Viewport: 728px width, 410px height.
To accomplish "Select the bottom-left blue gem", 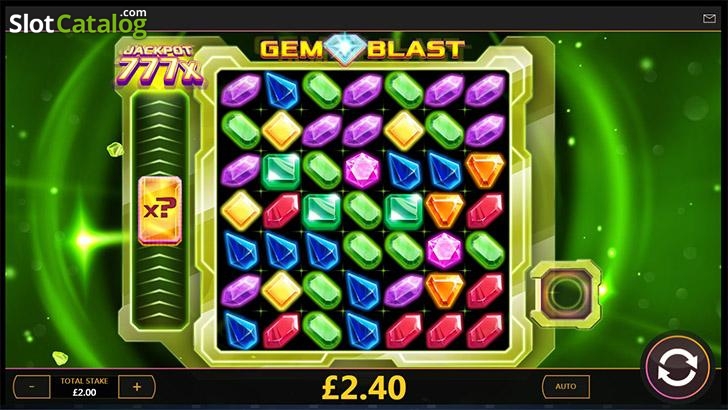I will [x=241, y=331].
